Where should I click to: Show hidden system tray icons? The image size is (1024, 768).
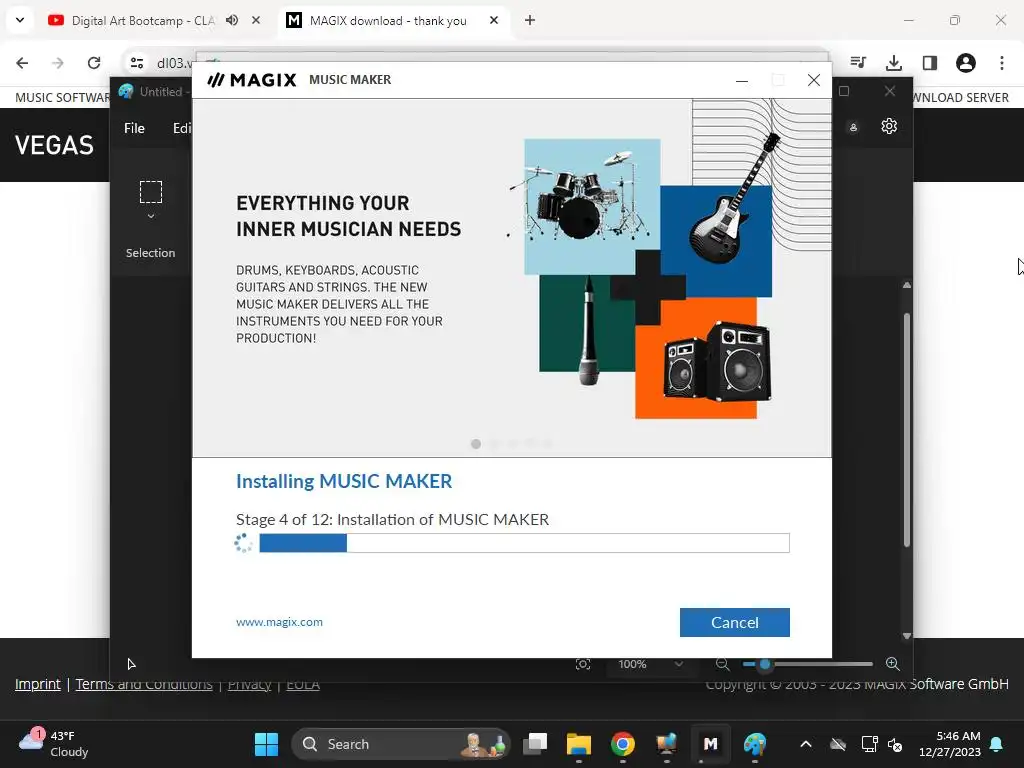click(806, 744)
